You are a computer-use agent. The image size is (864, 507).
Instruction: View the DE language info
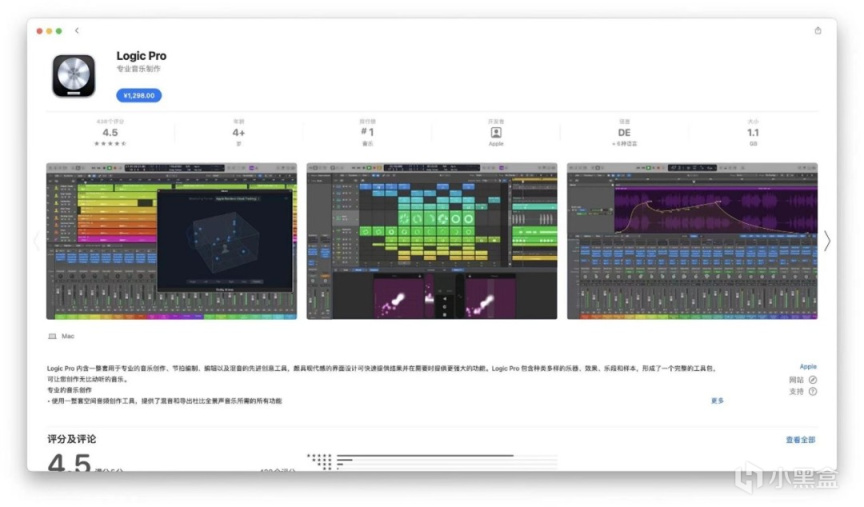(624, 133)
